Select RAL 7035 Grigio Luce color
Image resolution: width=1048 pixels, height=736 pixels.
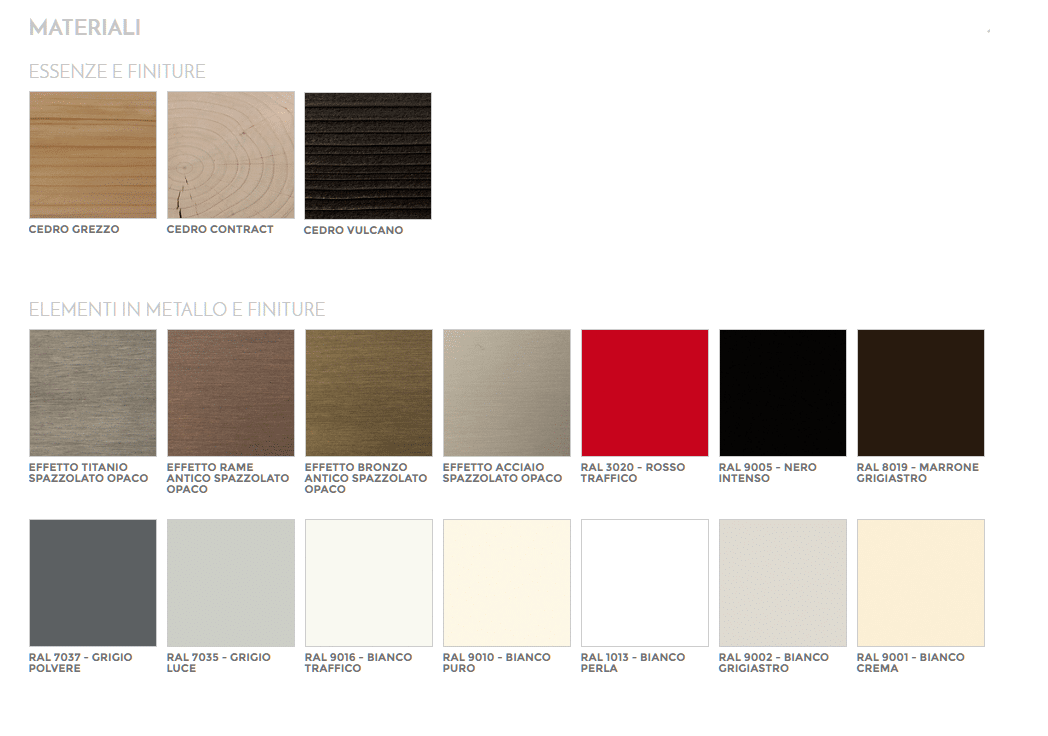[x=231, y=583]
